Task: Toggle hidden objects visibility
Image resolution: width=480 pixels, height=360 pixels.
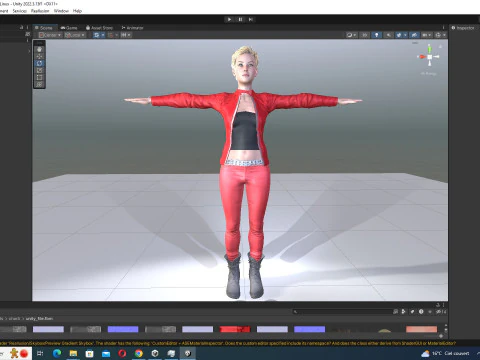Action: [x=414, y=35]
